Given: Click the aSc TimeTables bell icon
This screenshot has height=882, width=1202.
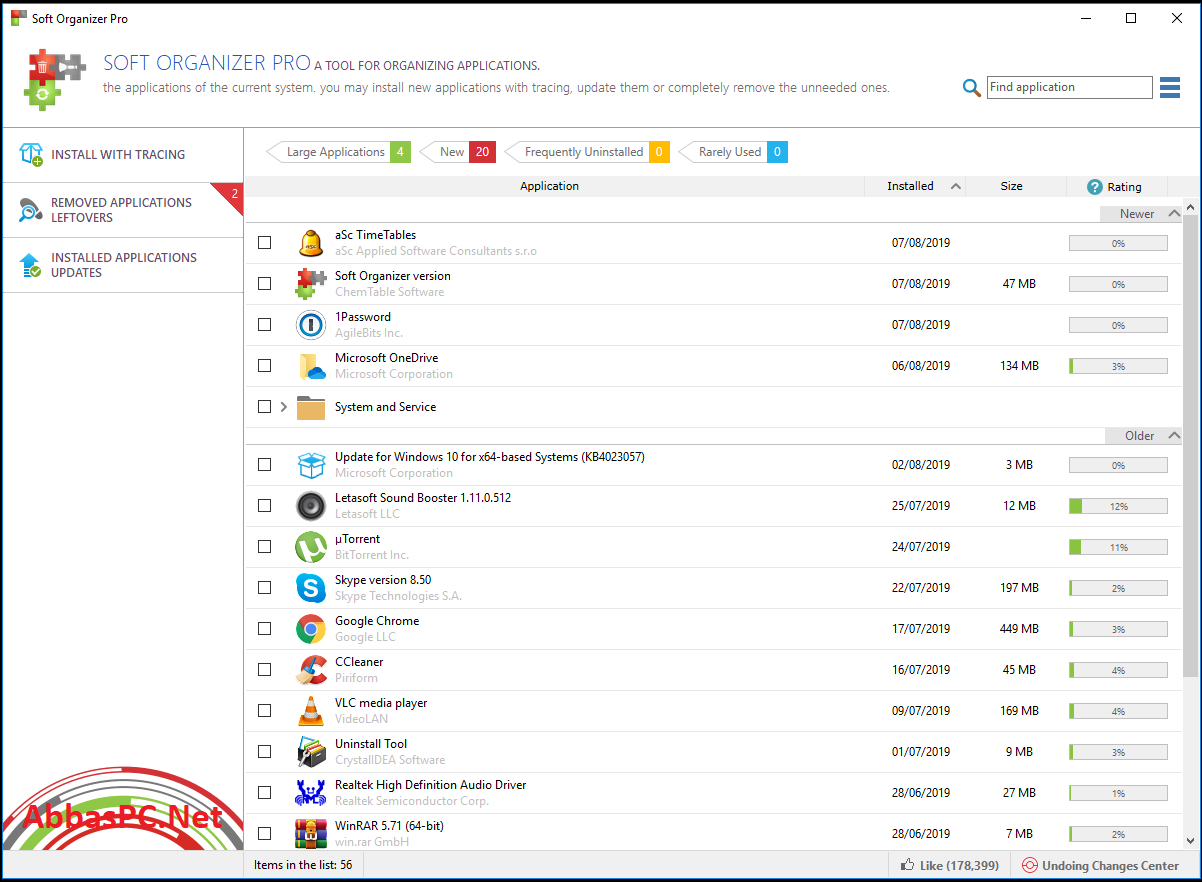Looking at the screenshot, I should tap(311, 243).
